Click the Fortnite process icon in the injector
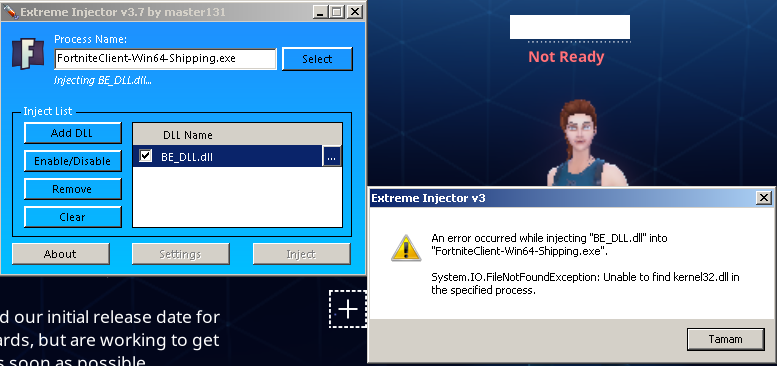 [x=28, y=54]
